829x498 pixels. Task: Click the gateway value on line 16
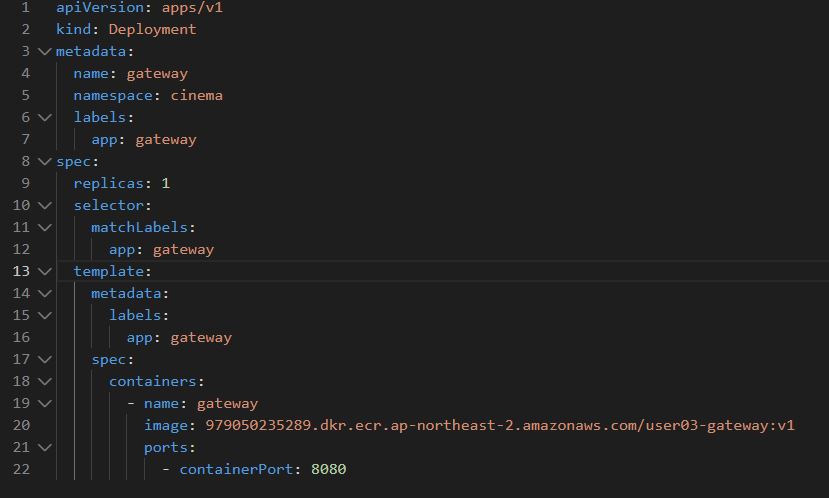pos(201,338)
